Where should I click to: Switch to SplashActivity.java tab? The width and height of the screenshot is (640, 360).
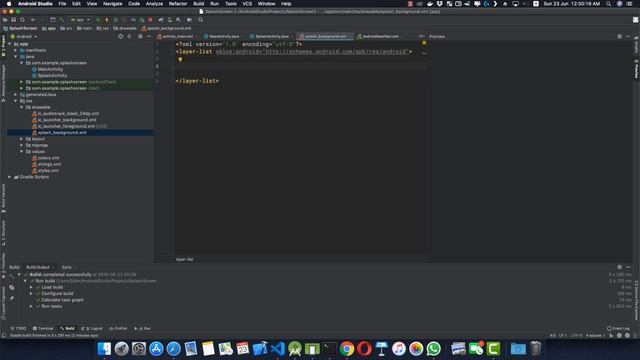click(x=271, y=36)
